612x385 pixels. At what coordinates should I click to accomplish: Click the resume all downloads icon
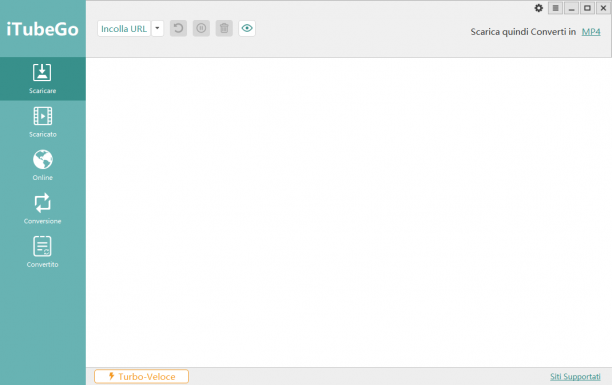[x=178, y=29]
